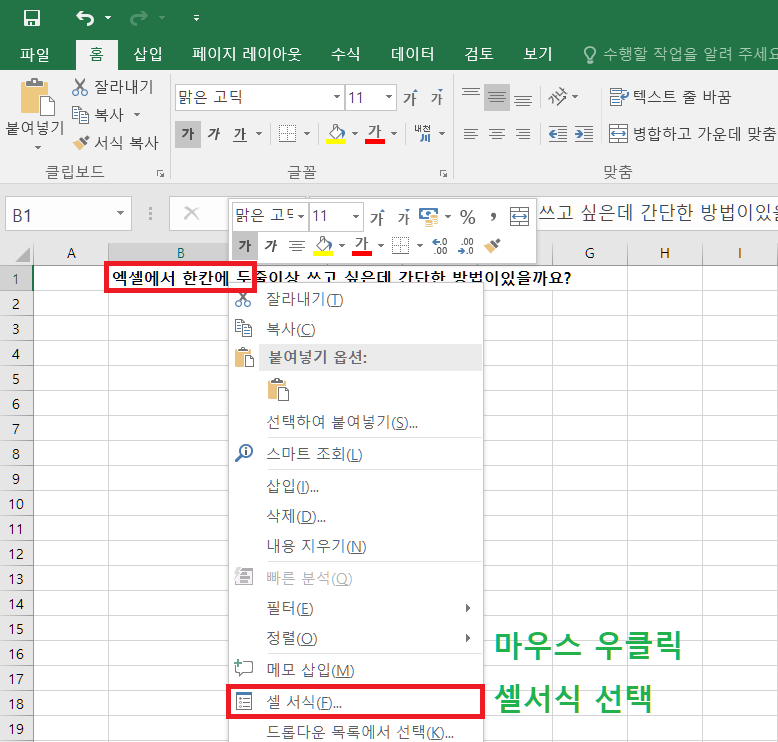The image size is (778, 742).
Task: Choose 복사(C) from context menu
Action: tap(356, 329)
